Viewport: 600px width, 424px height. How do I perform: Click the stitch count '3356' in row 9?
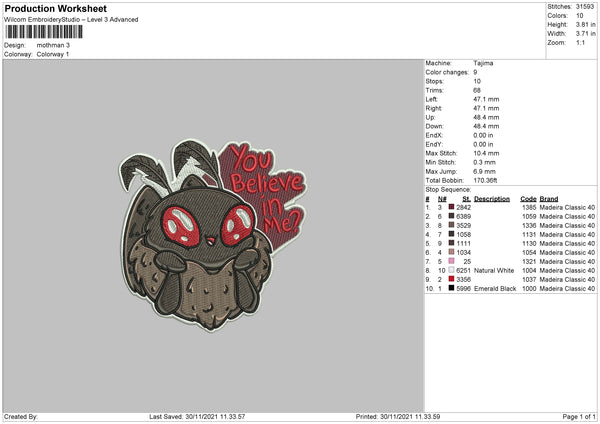click(x=463, y=279)
